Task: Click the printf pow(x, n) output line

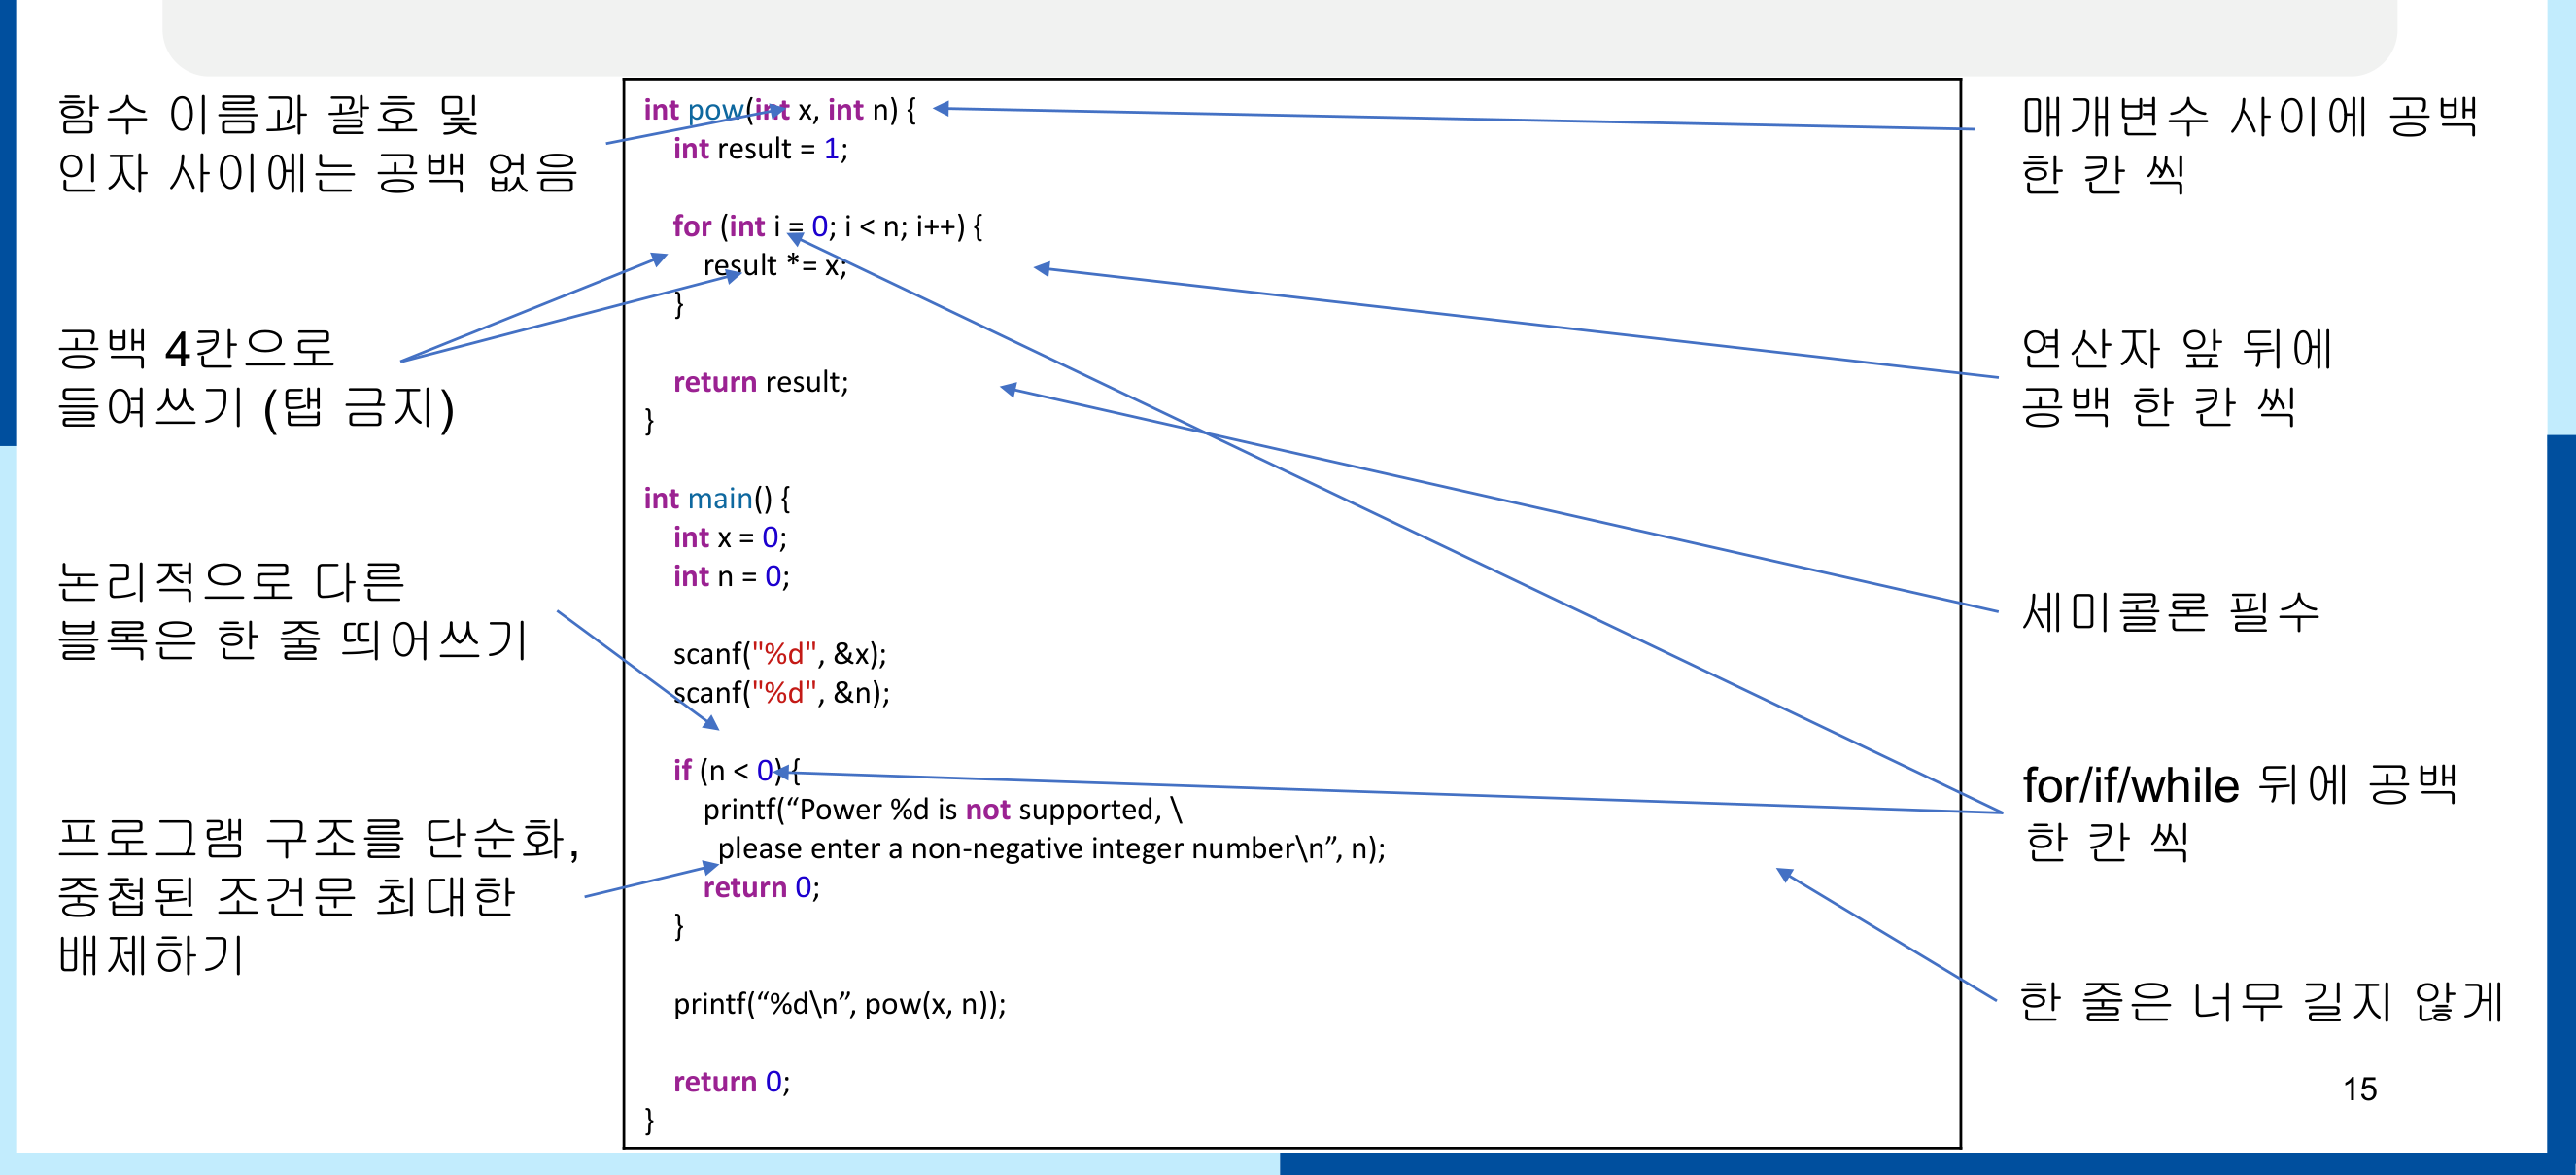Action: coord(839,1004)
